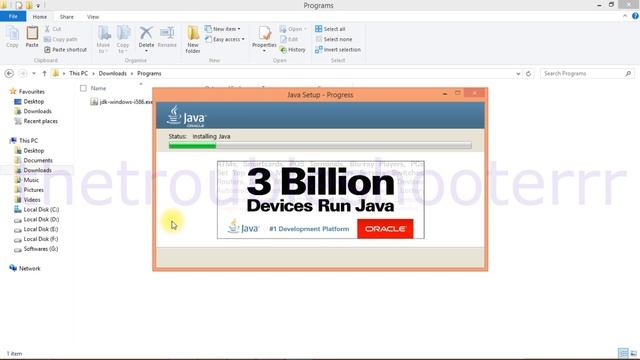Expand the arrow after This PC in the address bar
The image size is (640, 360).
pos(93,73)
